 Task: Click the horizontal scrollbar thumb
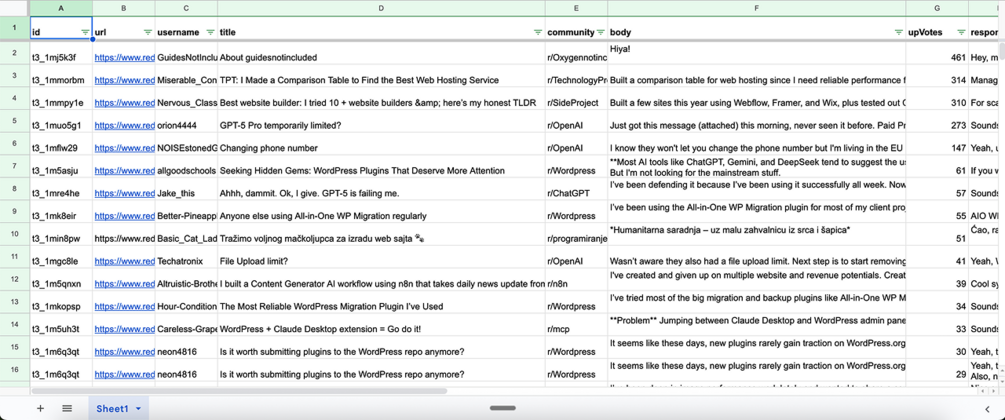coord(239,390)
